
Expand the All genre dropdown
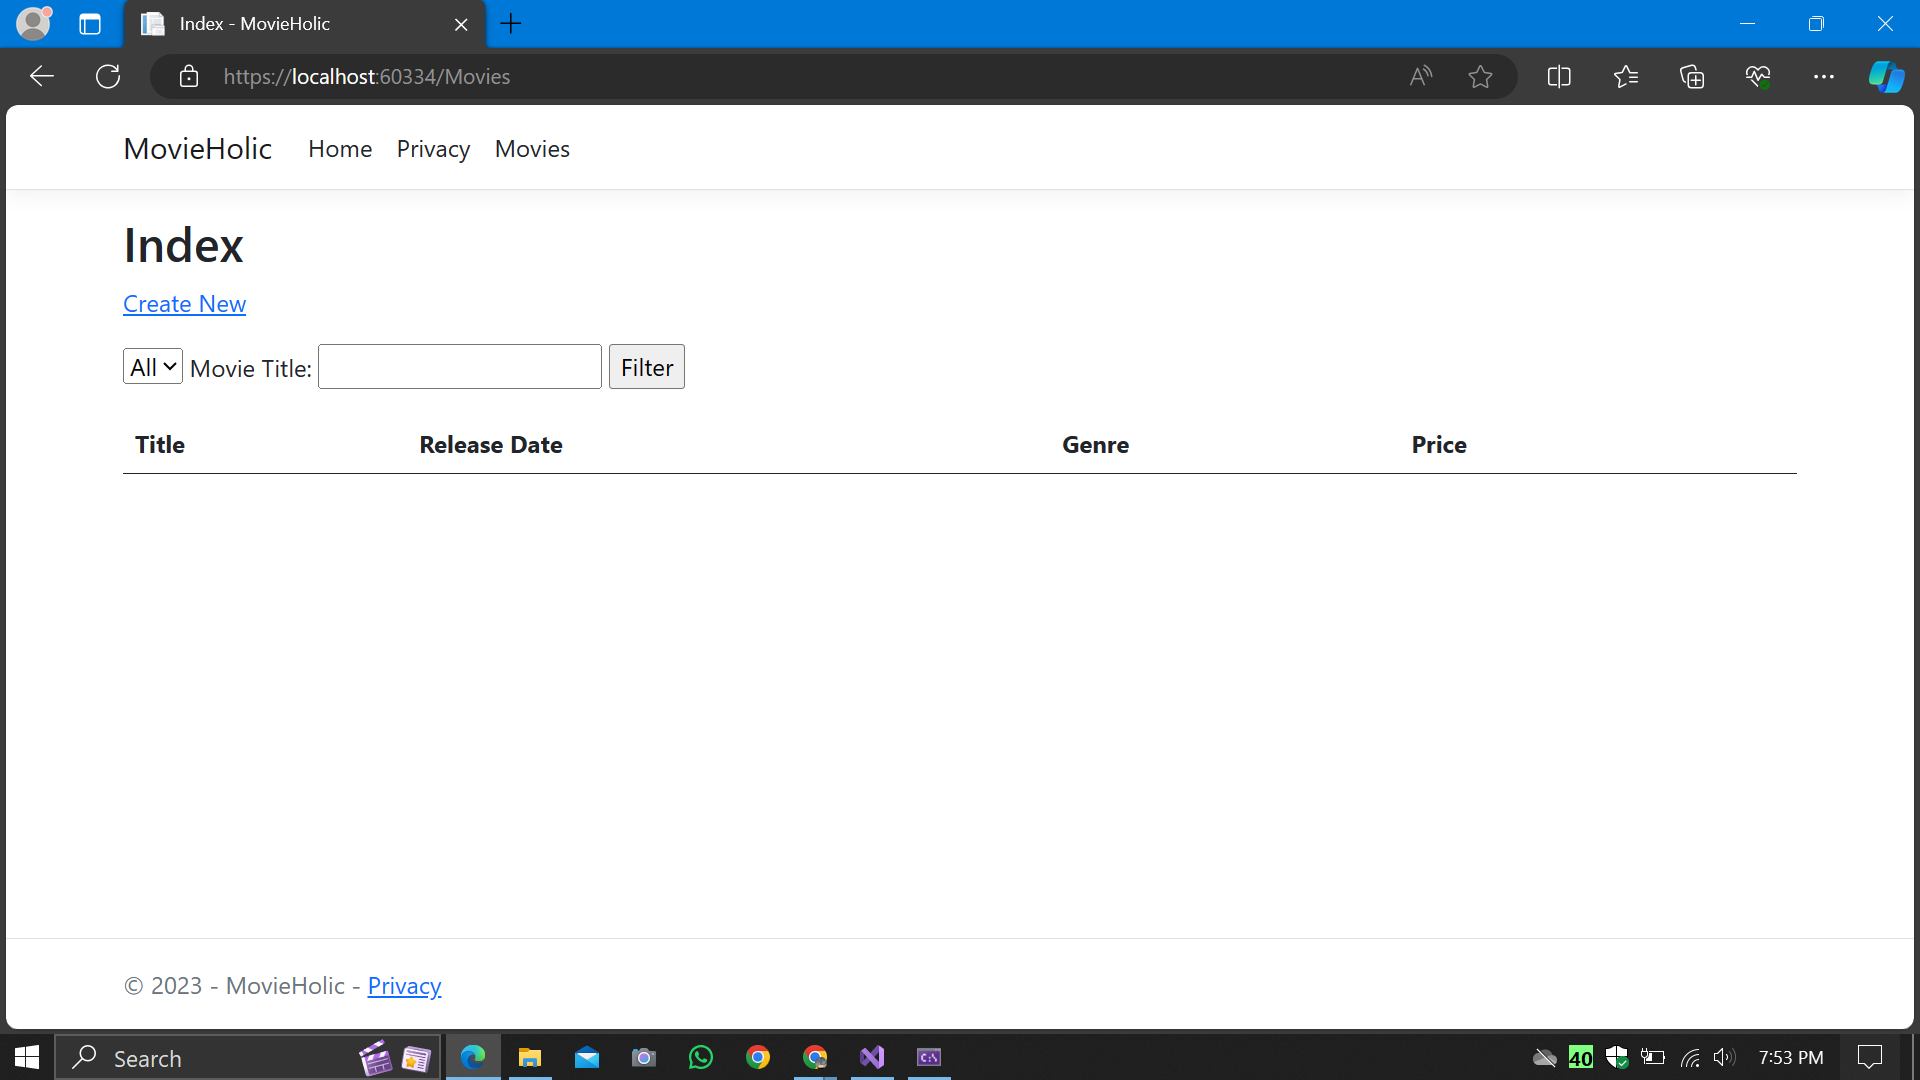point(153,367)
